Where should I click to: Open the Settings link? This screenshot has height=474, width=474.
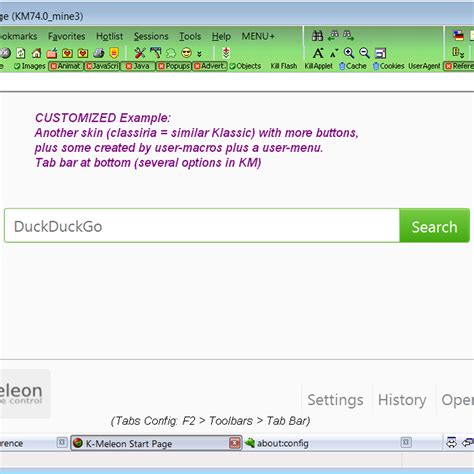click(x=335, y=400)
